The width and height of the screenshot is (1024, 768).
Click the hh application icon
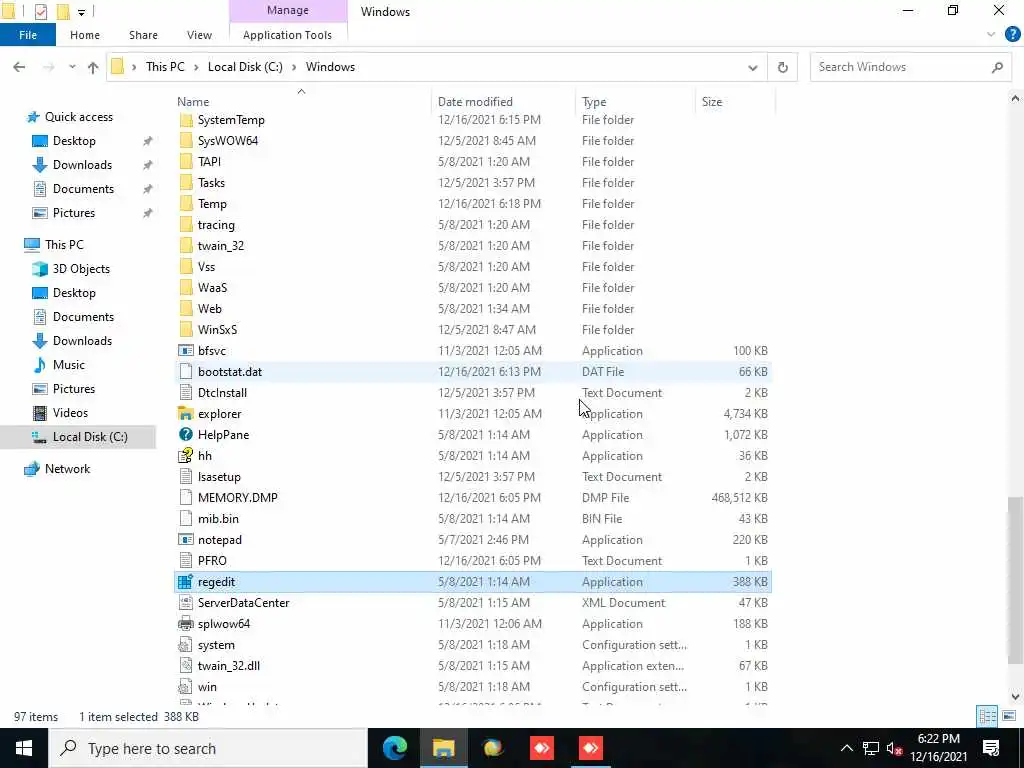pos(186,456)
